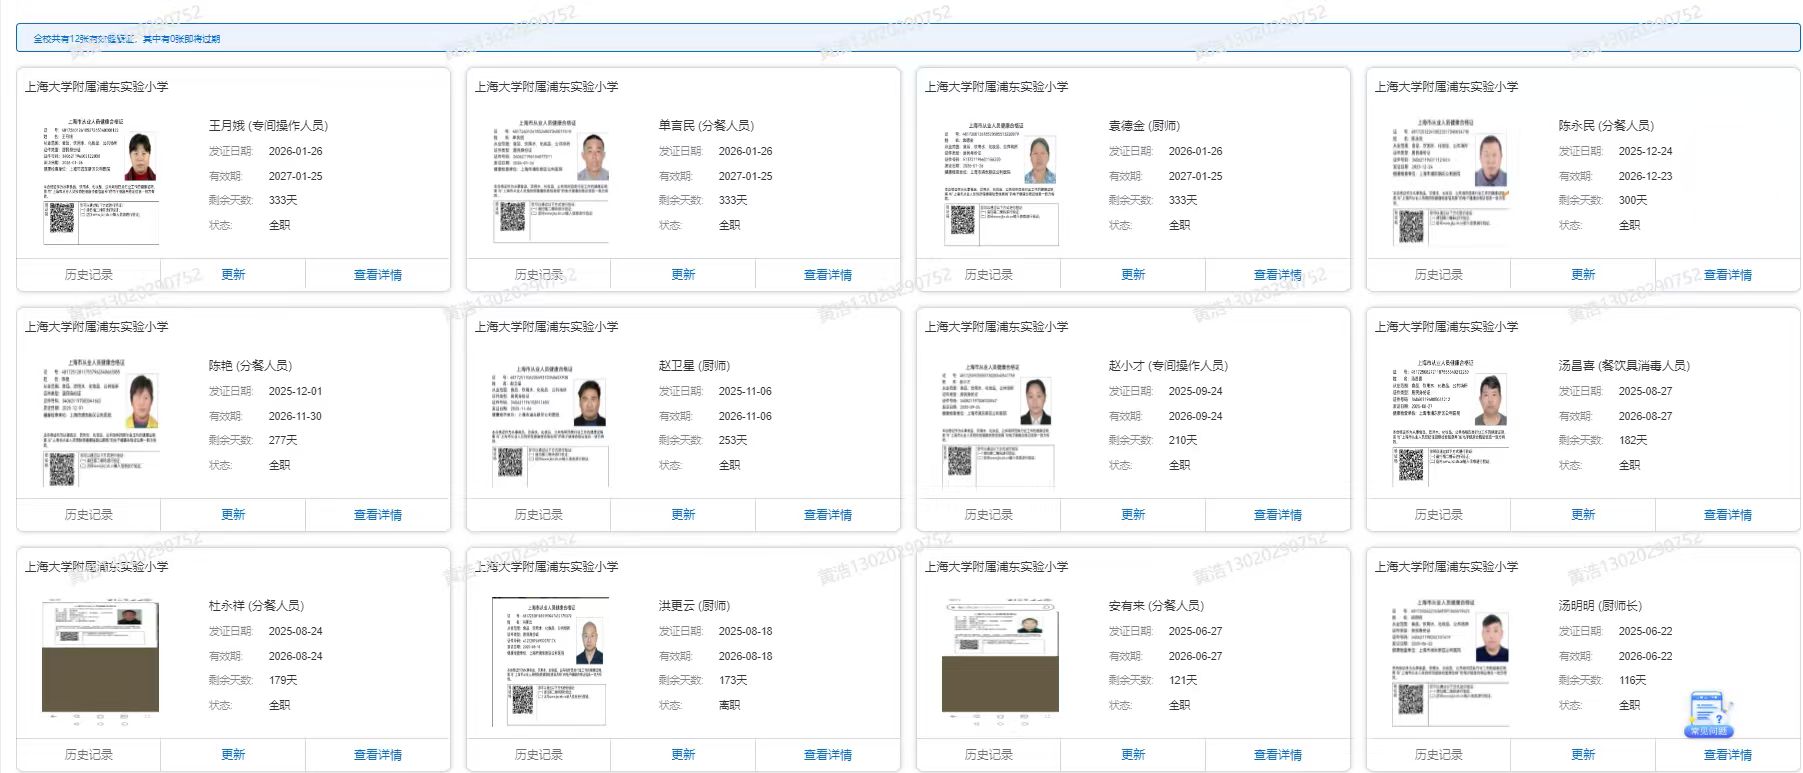The width and height of the screenshot is (1803, 773).
Task: View 查看详情 for 杜永祥
Action: coord(378,755)
